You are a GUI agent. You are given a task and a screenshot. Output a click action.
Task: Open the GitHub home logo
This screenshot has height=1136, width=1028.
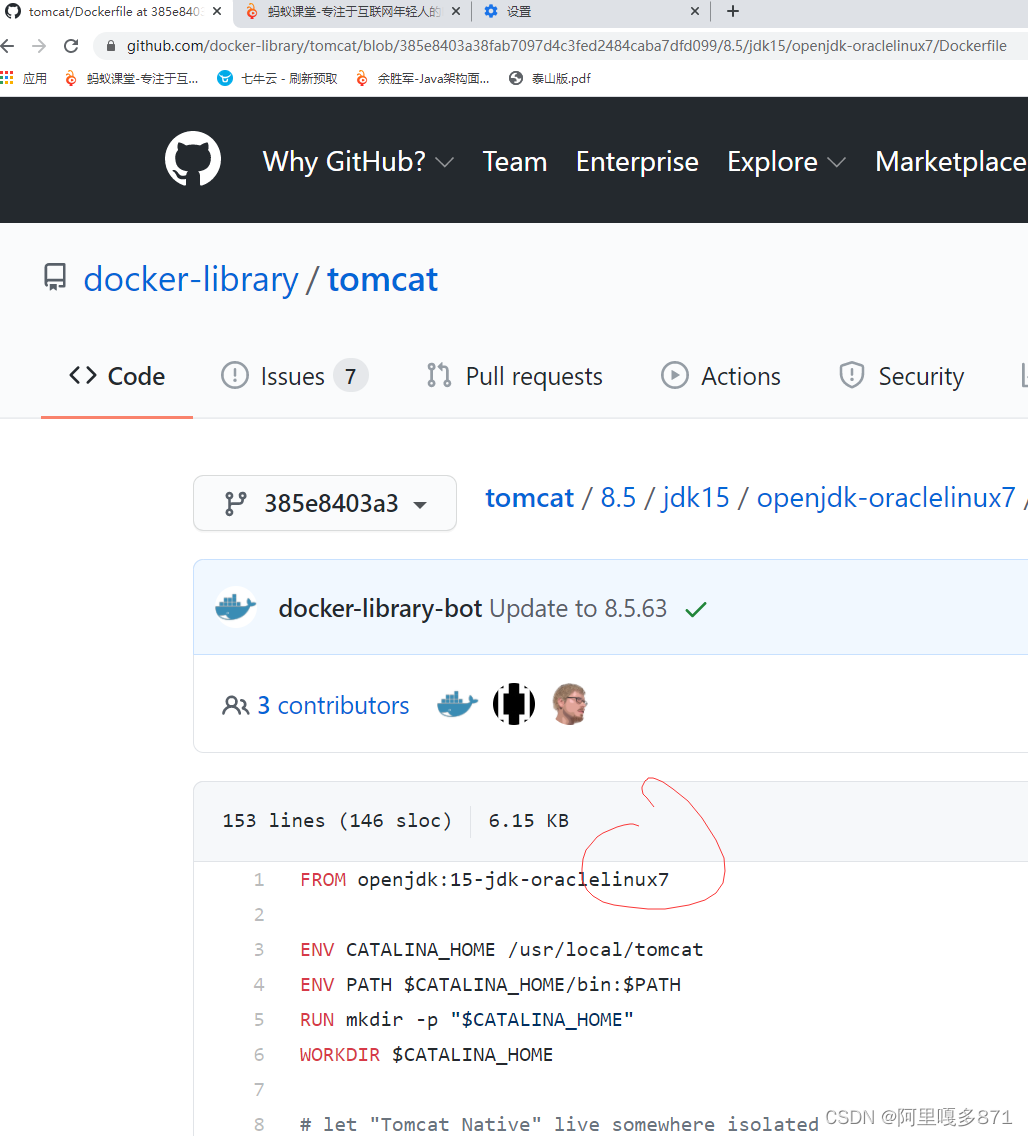pos(193,159)
